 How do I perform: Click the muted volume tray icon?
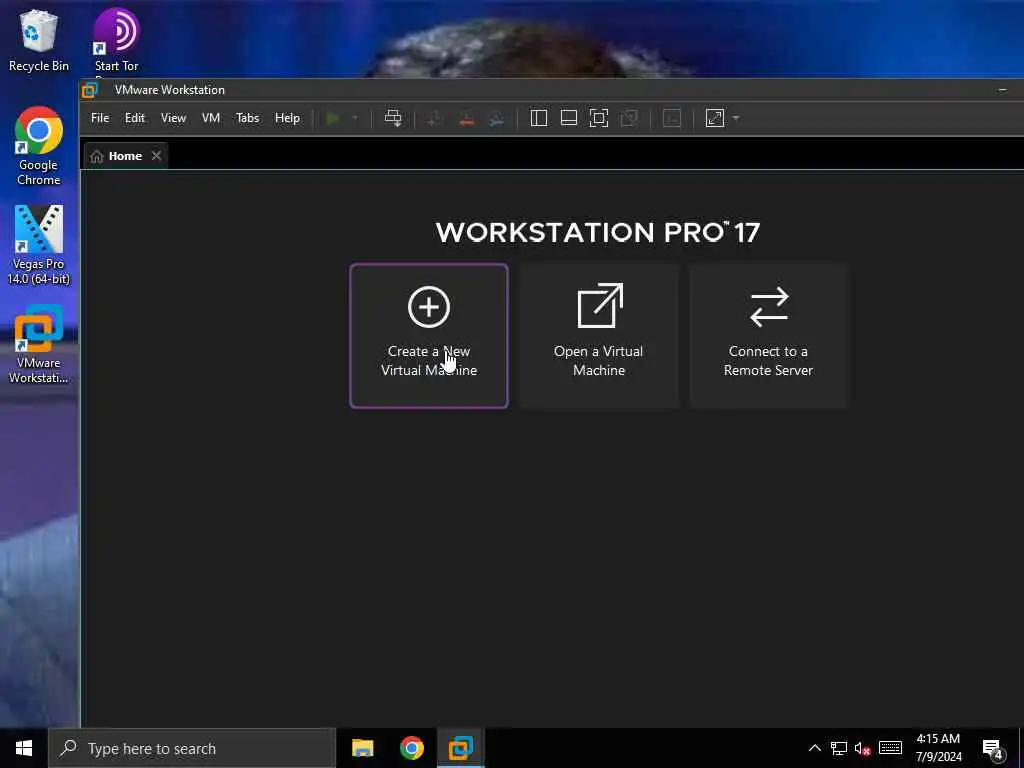[863, 748]
